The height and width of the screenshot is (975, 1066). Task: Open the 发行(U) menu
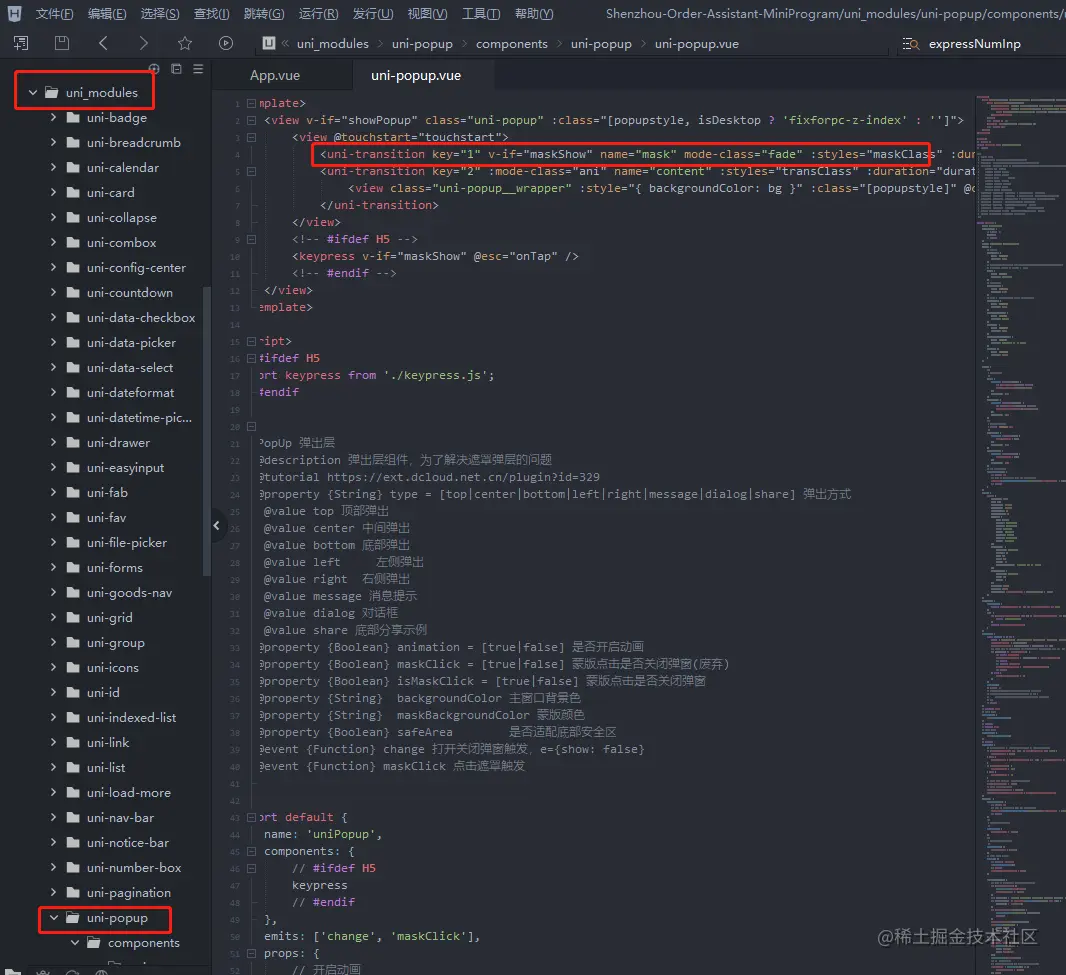(x=373, y=14)
